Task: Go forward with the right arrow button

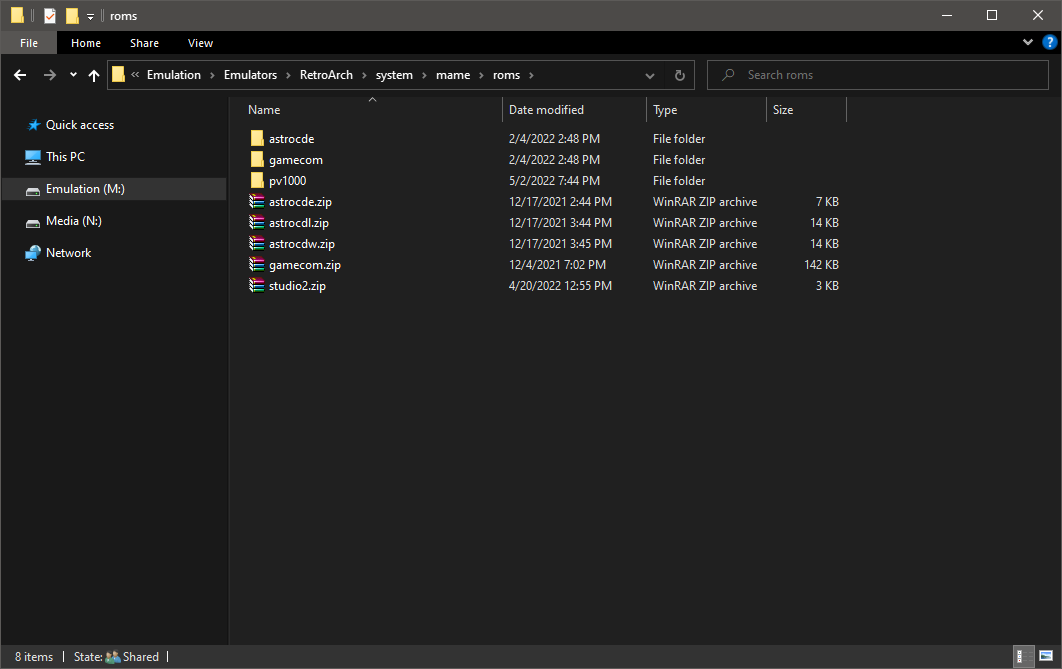Action: pos(50,75)
